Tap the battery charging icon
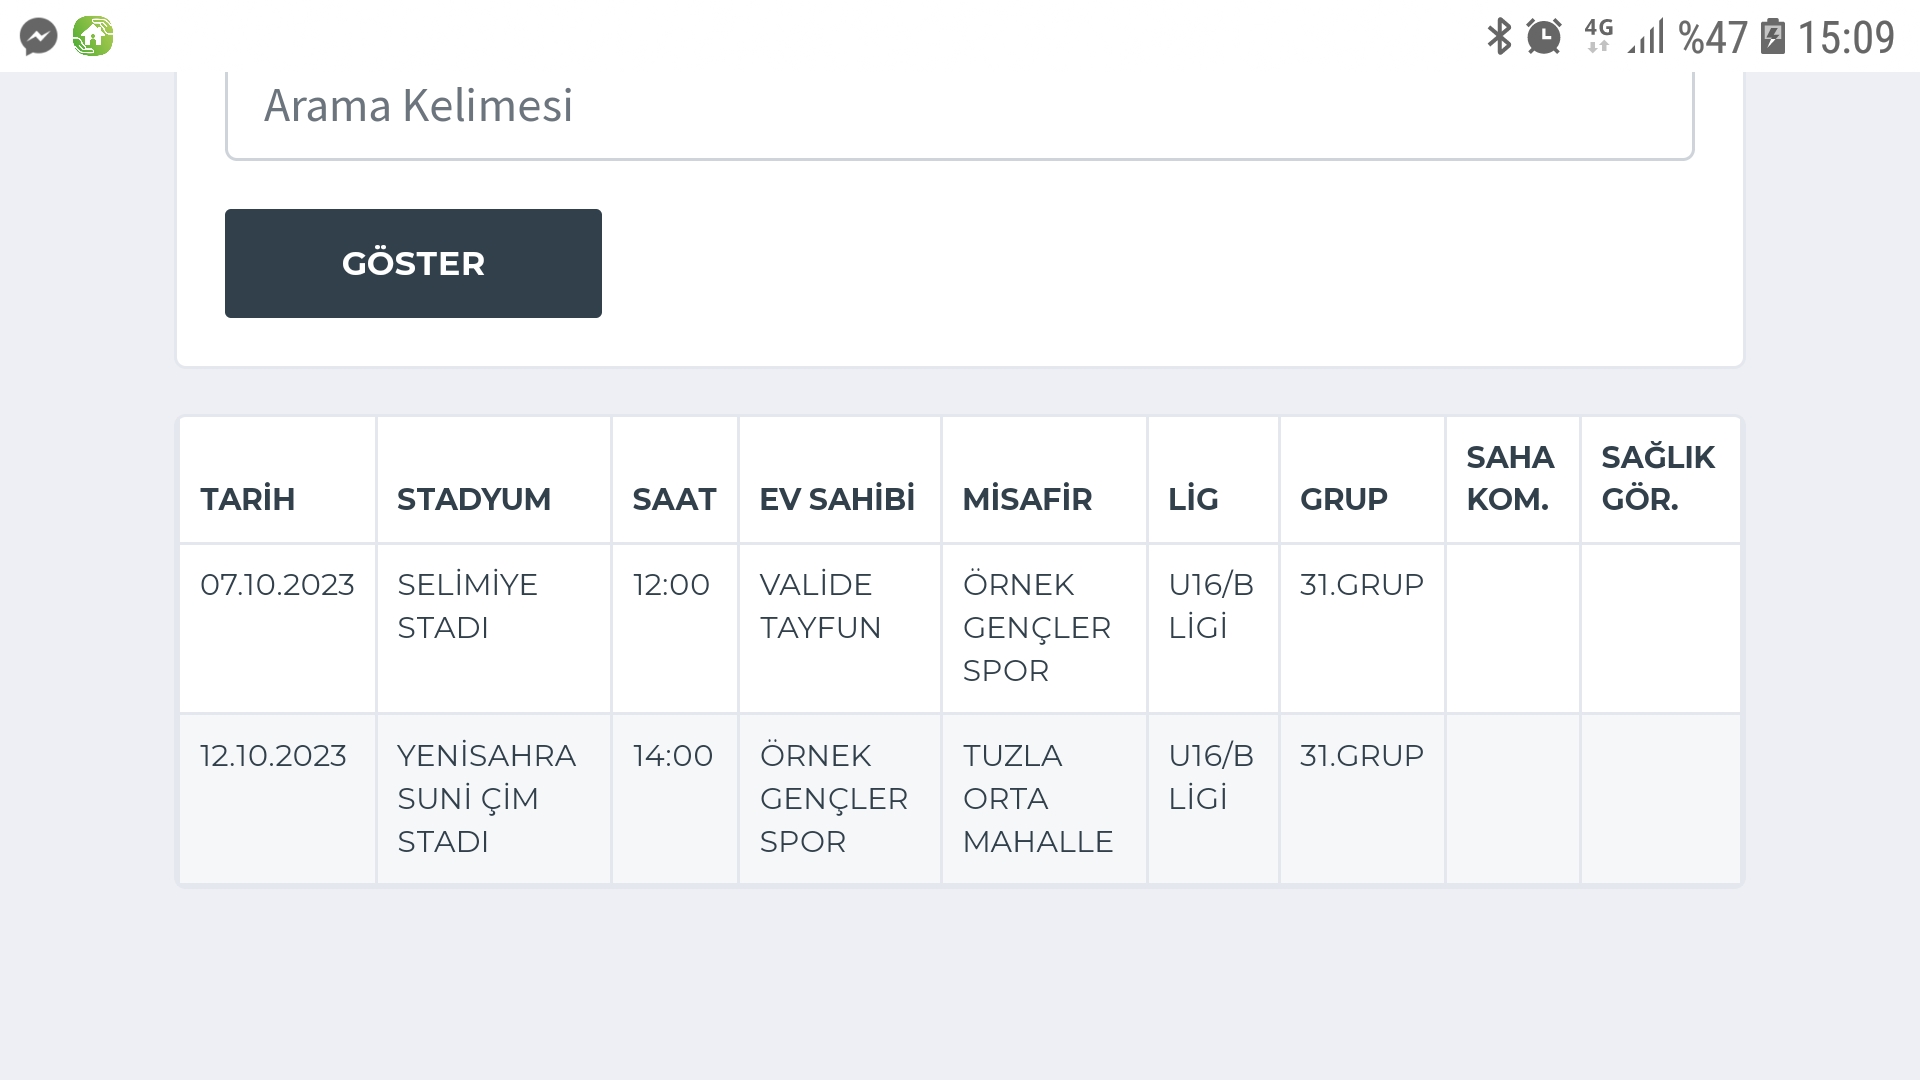Viewport: 1920px width, 1080px height. tap(1773, 36)
